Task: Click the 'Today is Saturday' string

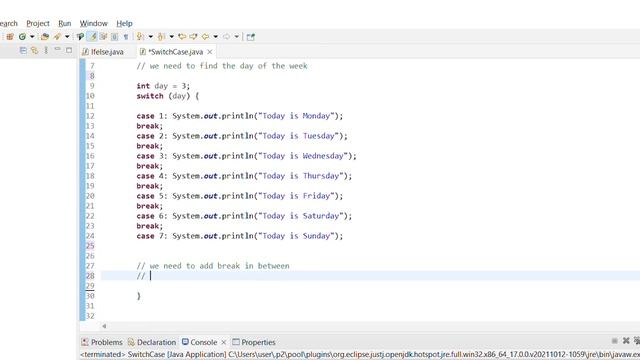Action: 301,216
